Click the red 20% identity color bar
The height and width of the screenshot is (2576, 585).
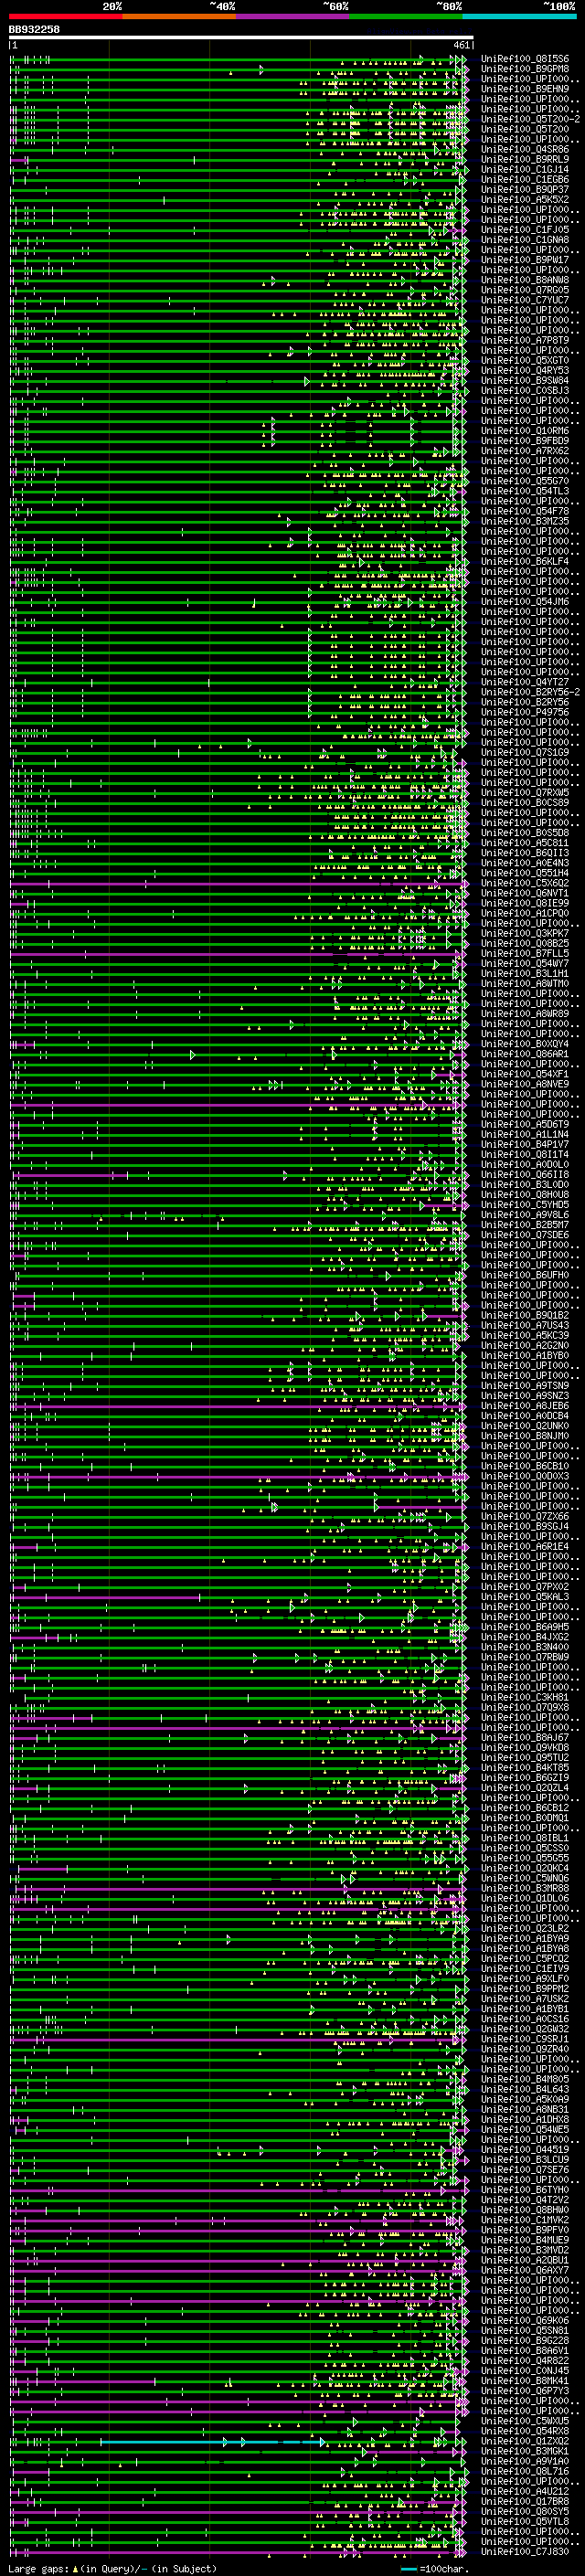66,17
